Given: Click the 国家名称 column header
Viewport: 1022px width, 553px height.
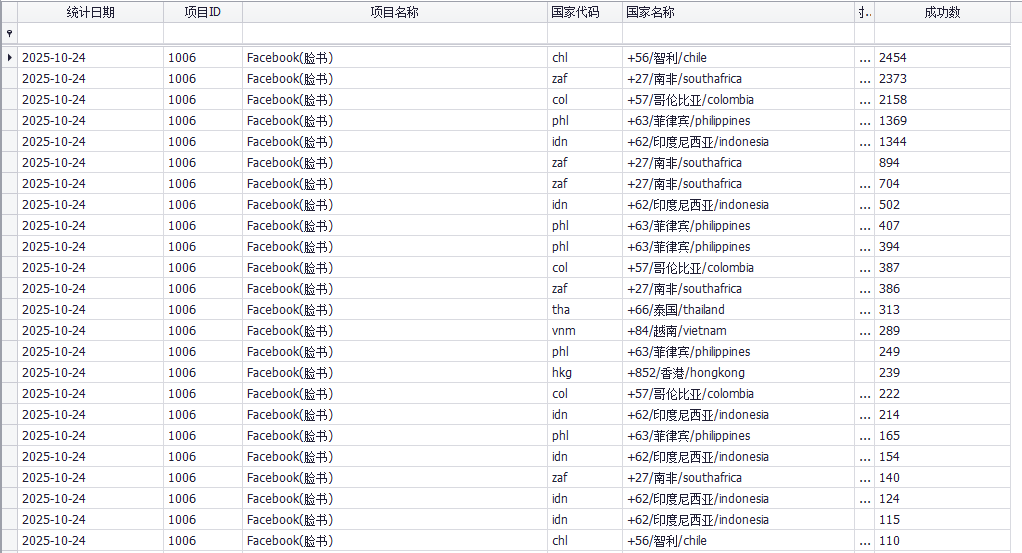Looking at the screenshot, I should [737, 12].
